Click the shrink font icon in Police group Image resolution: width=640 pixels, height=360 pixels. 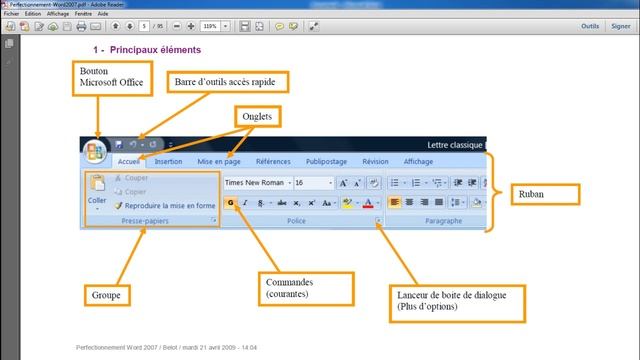pyautogui.click(x=357, y=183)
